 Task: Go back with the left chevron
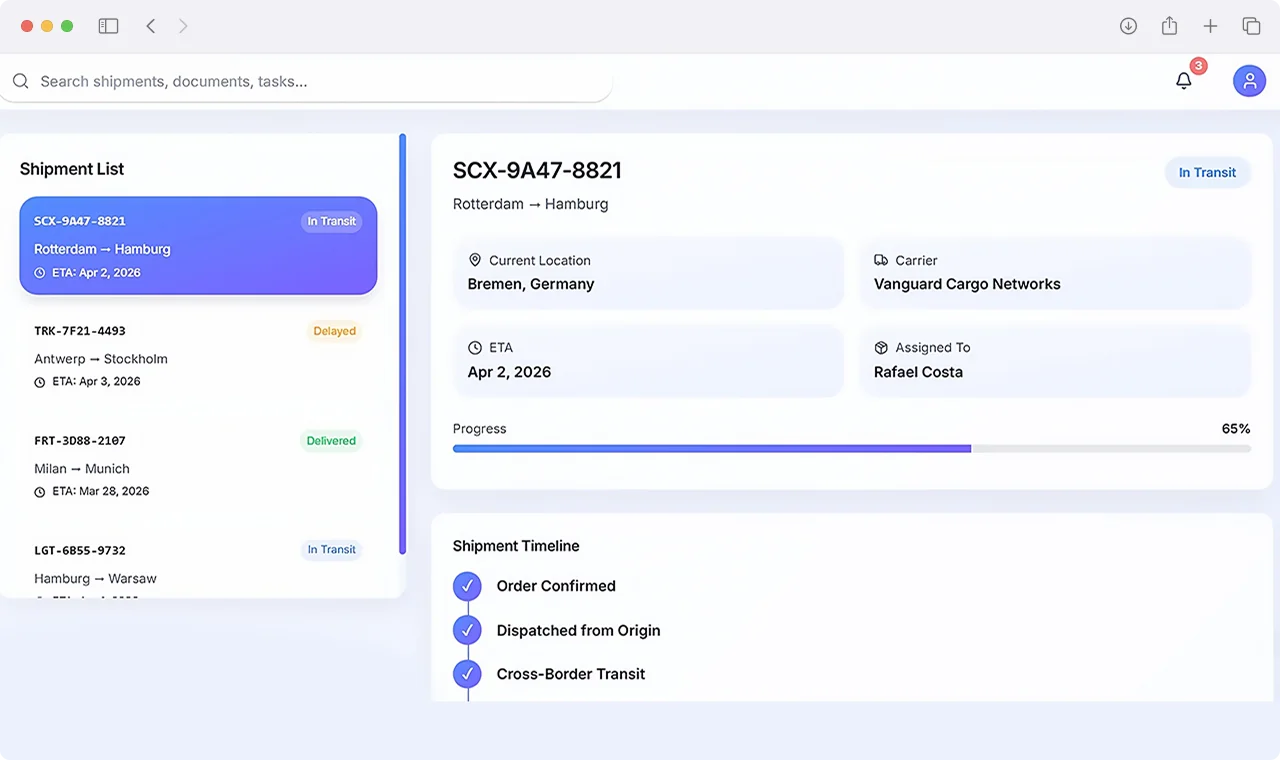click(151, 26)
